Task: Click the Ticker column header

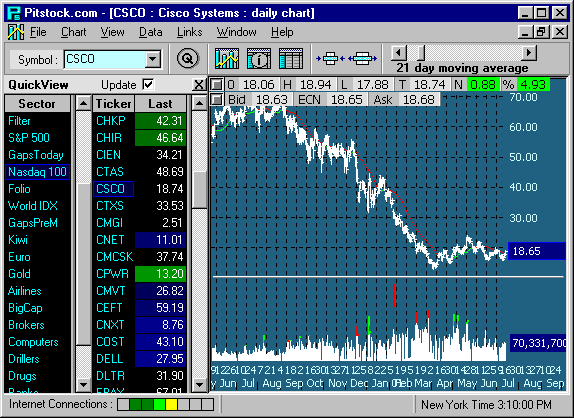Action: point(113,104)
